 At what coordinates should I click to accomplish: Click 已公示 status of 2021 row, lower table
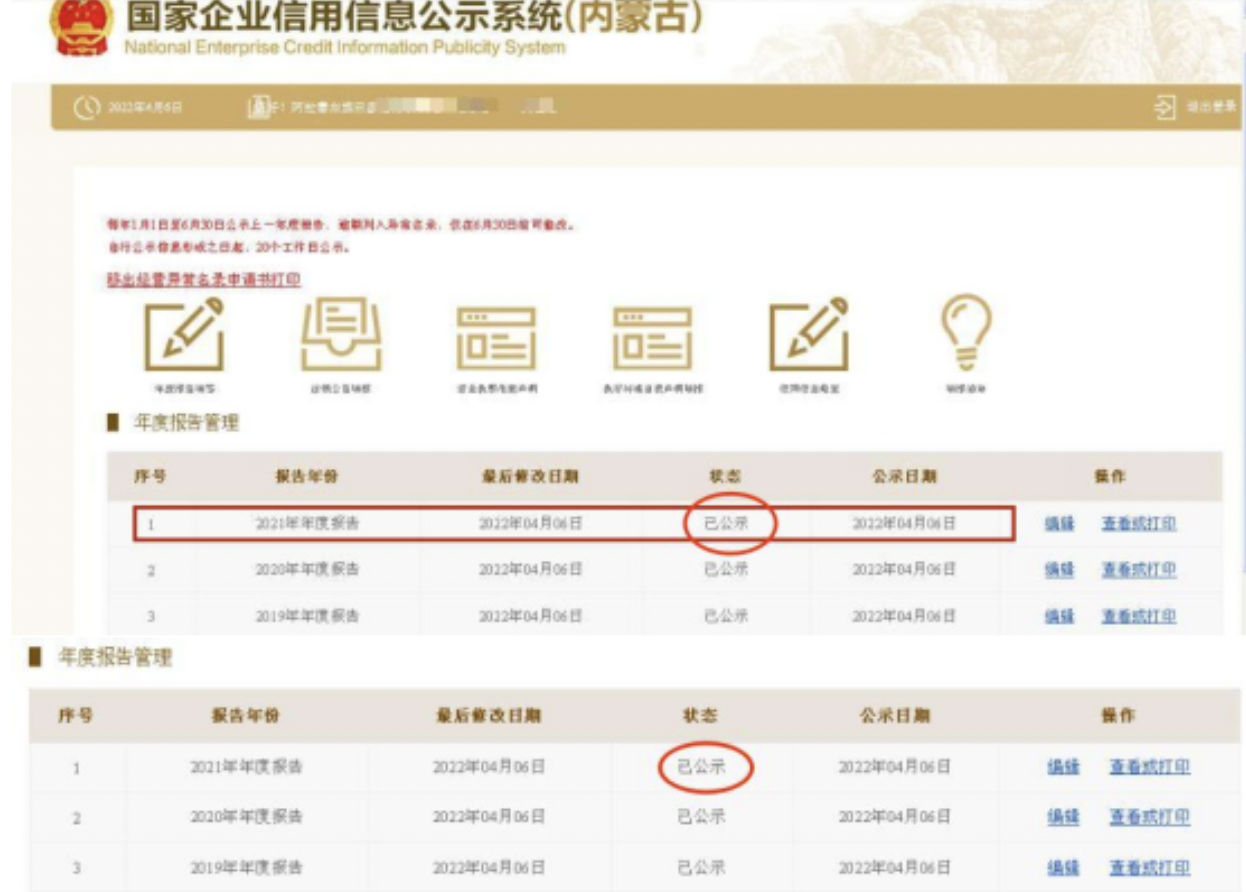click(x=701, y=768)
